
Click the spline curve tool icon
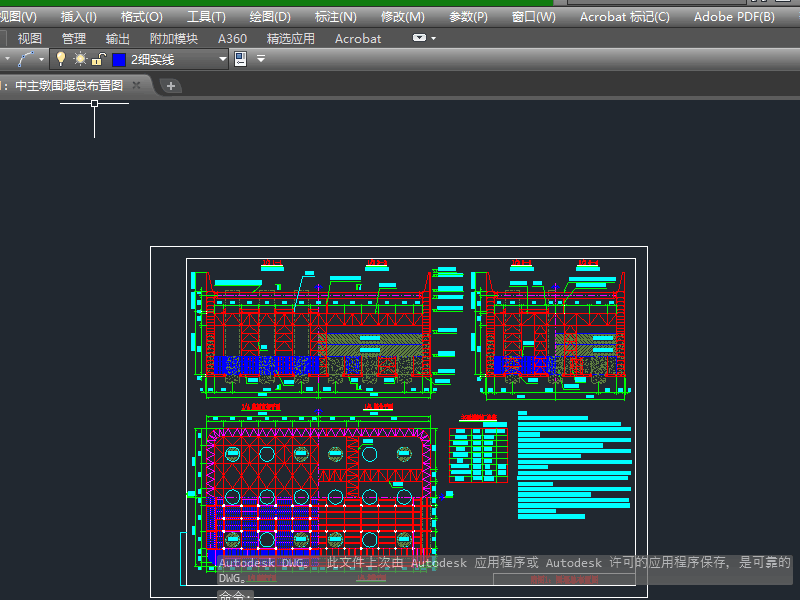pos(25,60)
